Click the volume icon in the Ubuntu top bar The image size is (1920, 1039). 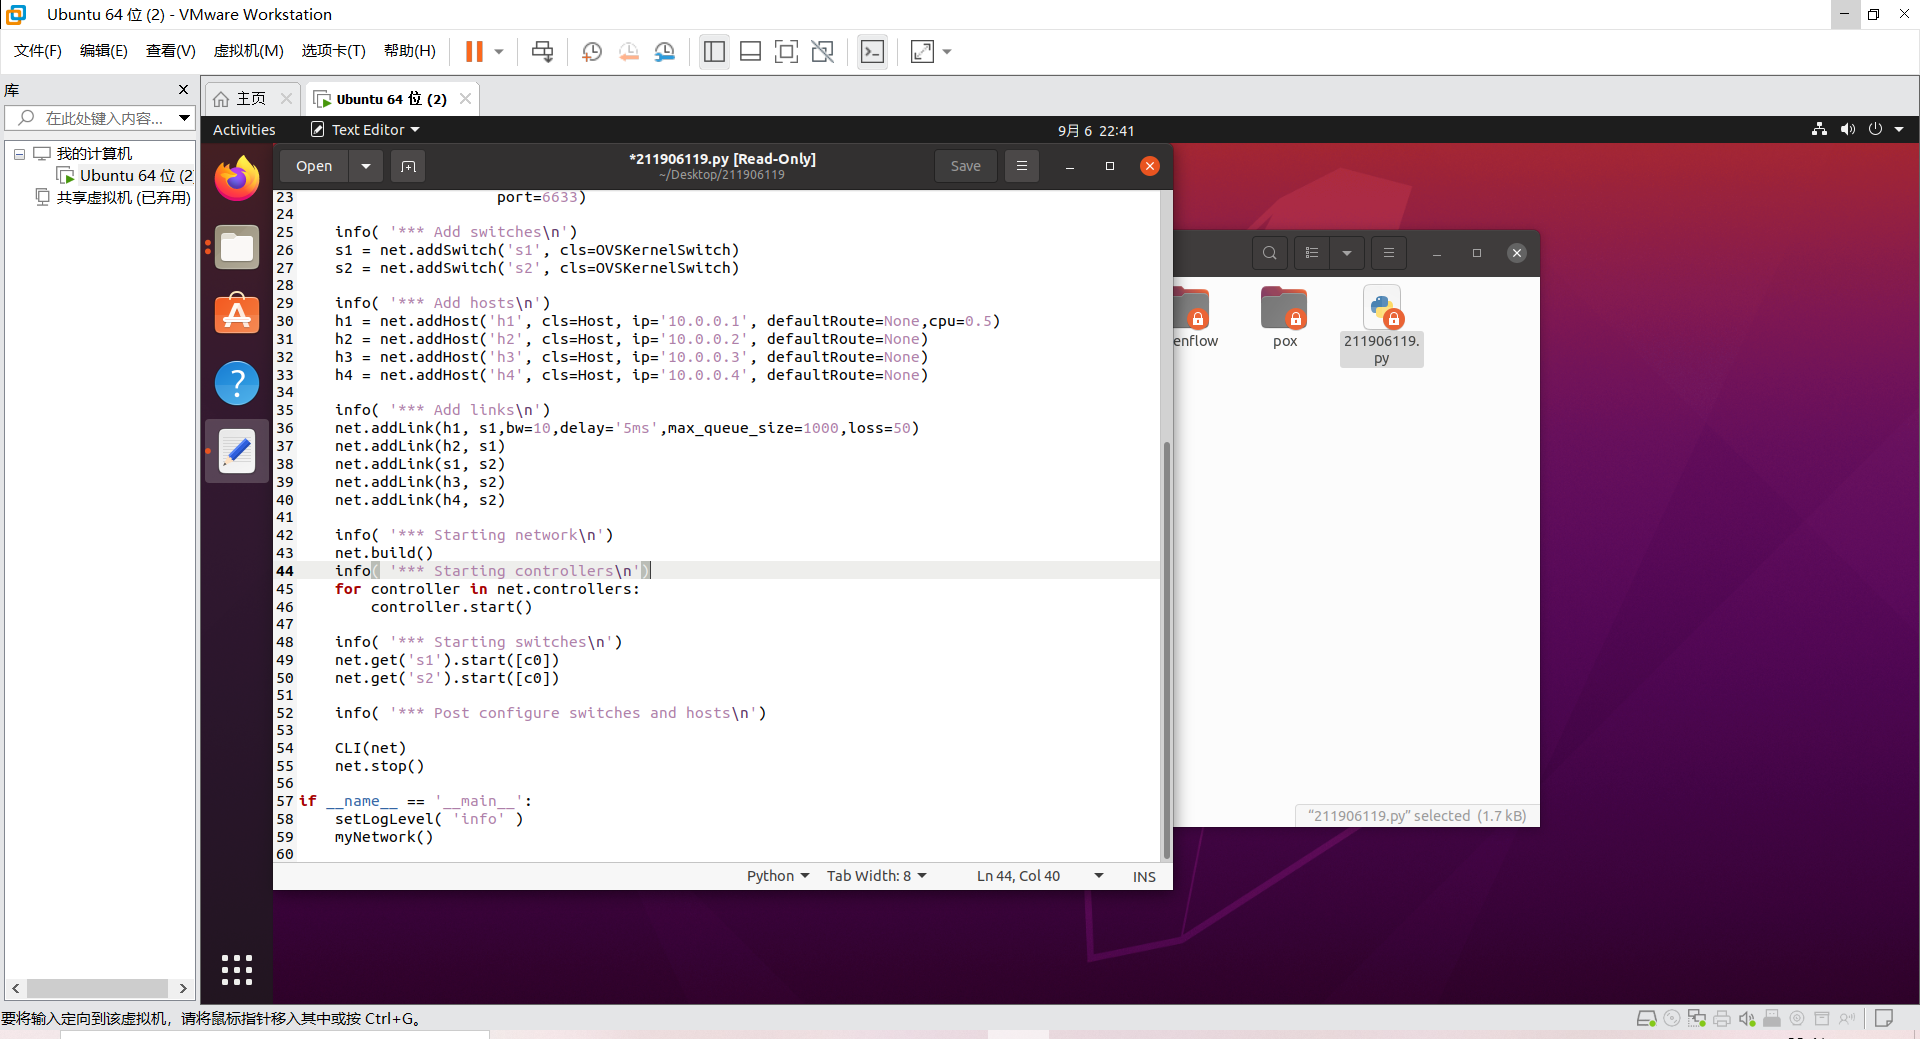[1847, 130]
